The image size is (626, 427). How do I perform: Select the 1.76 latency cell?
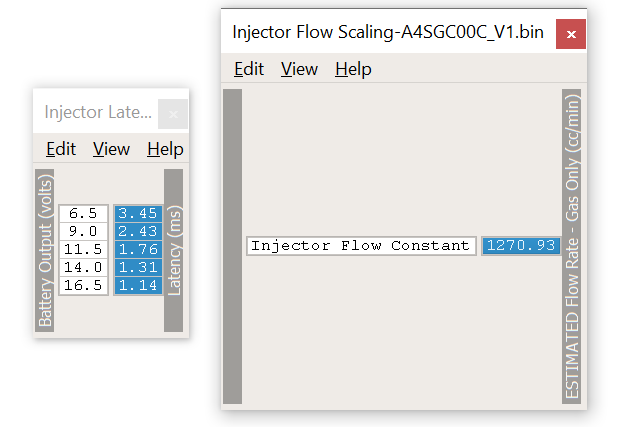coord(138,250)
